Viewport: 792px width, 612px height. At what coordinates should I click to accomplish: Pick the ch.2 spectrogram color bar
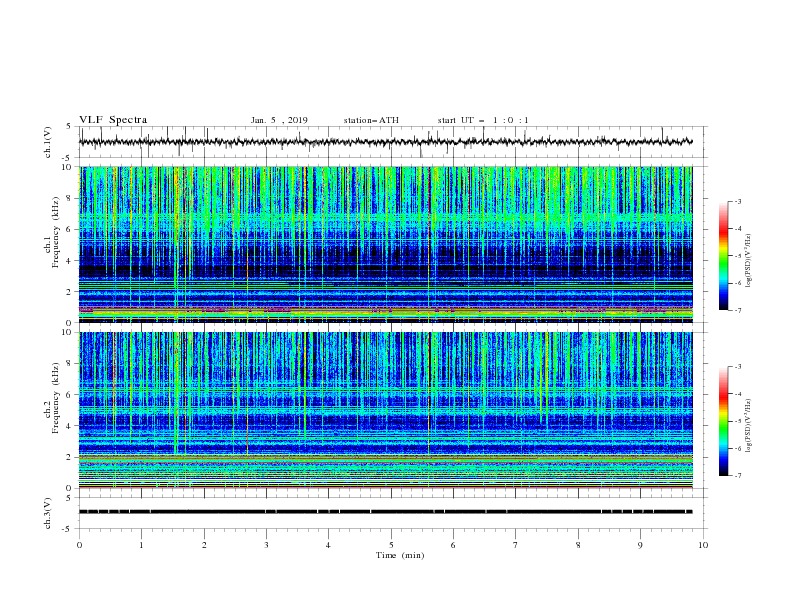(724, 421)
